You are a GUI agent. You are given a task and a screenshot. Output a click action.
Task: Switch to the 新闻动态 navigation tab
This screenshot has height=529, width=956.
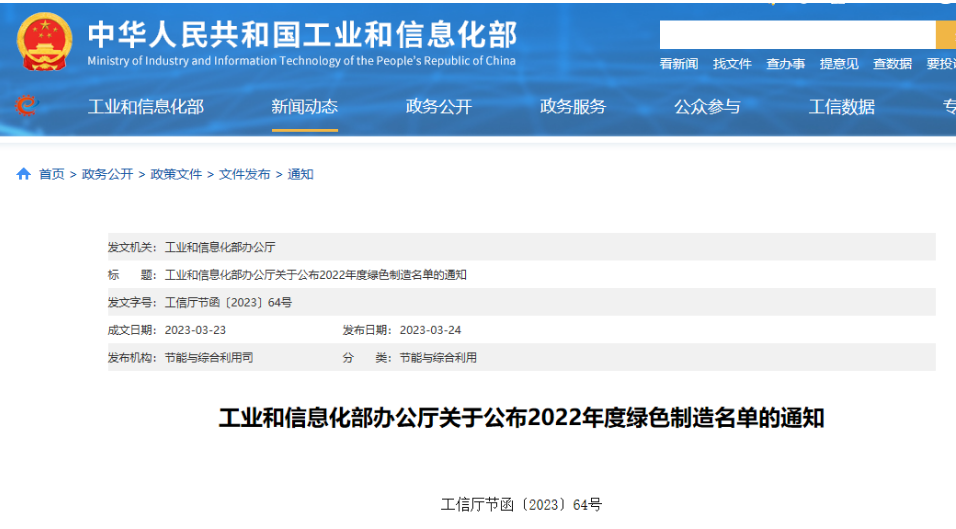(304, 107)
